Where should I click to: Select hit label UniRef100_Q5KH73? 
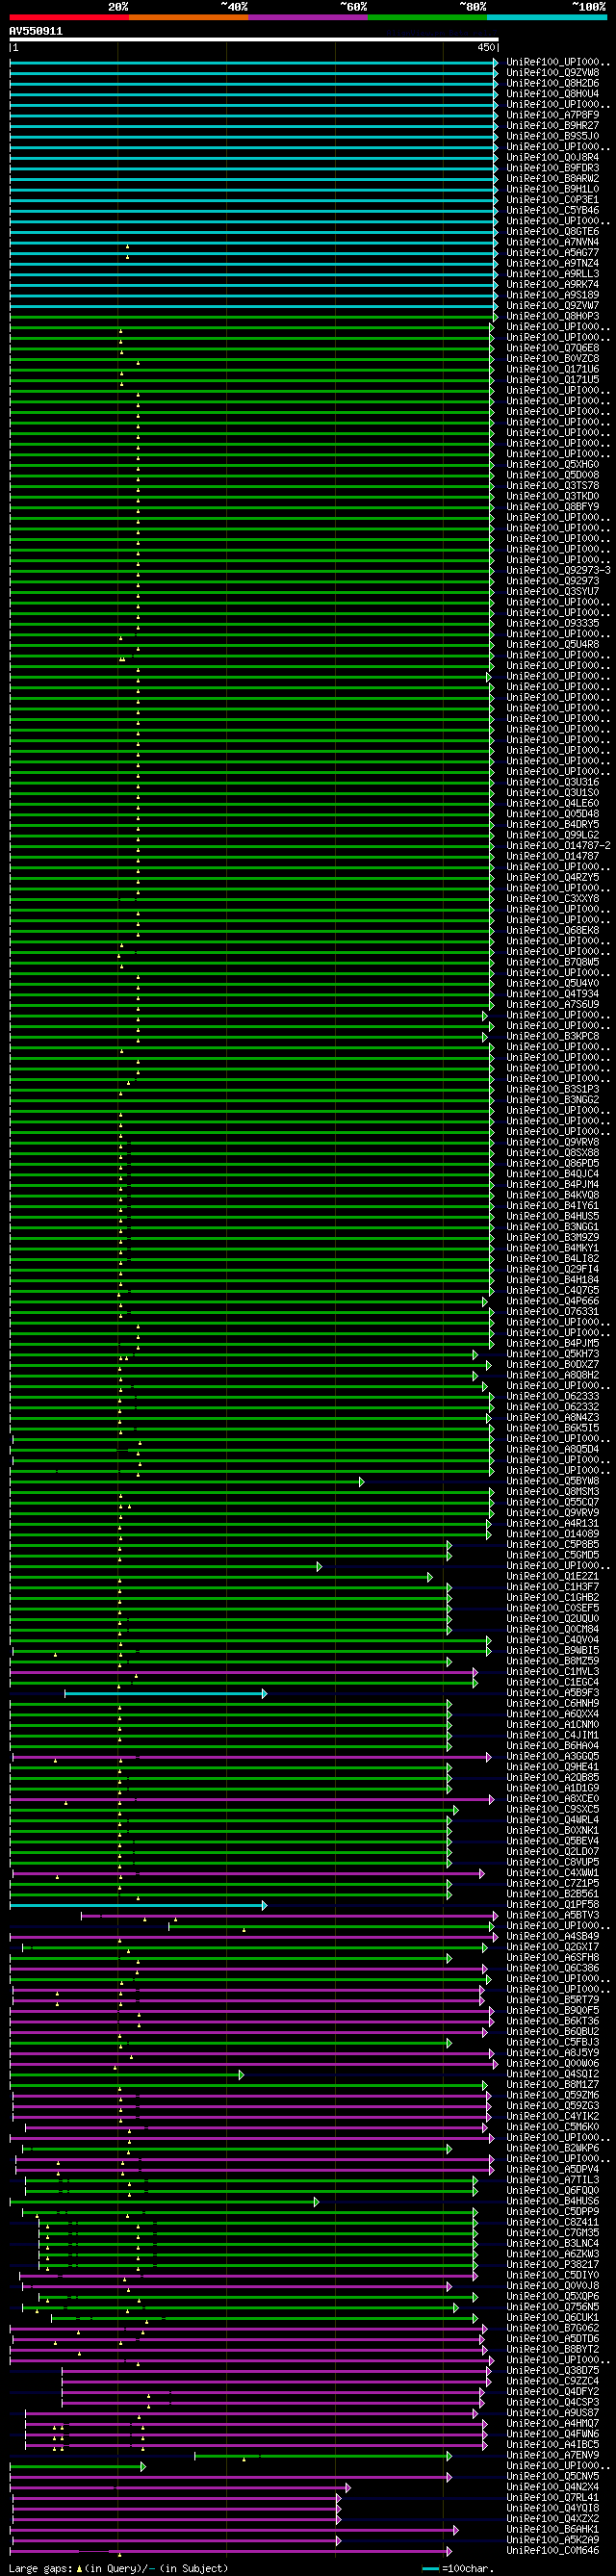[553, 1354]
